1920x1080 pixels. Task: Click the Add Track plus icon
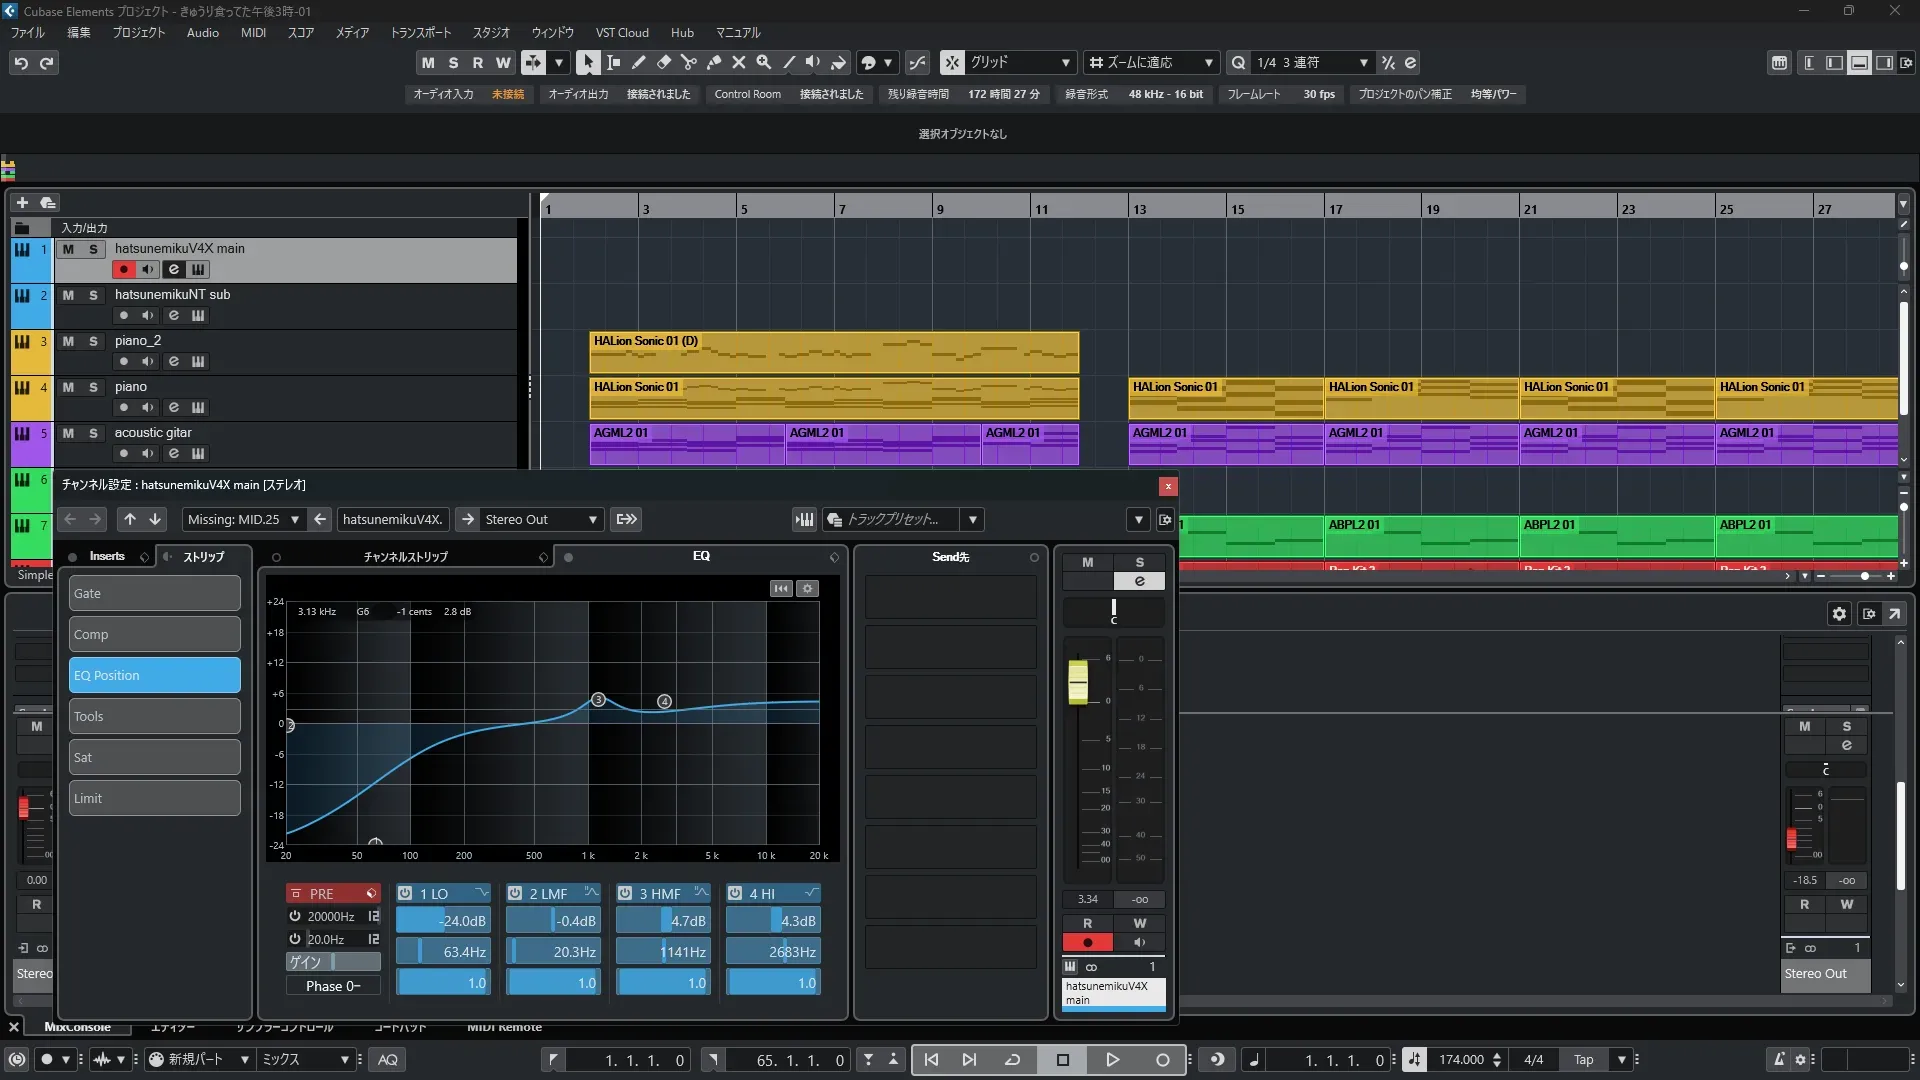point(22,202)
